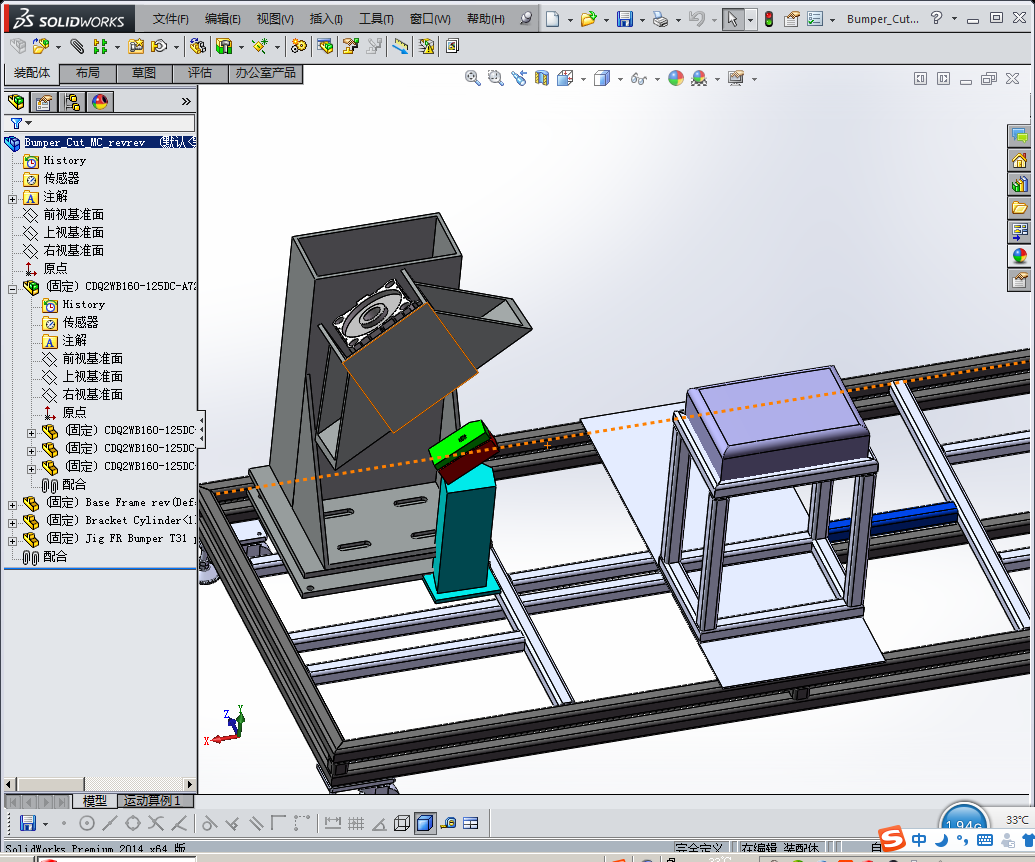This screenshot has height=862, width=1035.
Task: Open the Appearances task pane icon
Action: coord(1020,255)
